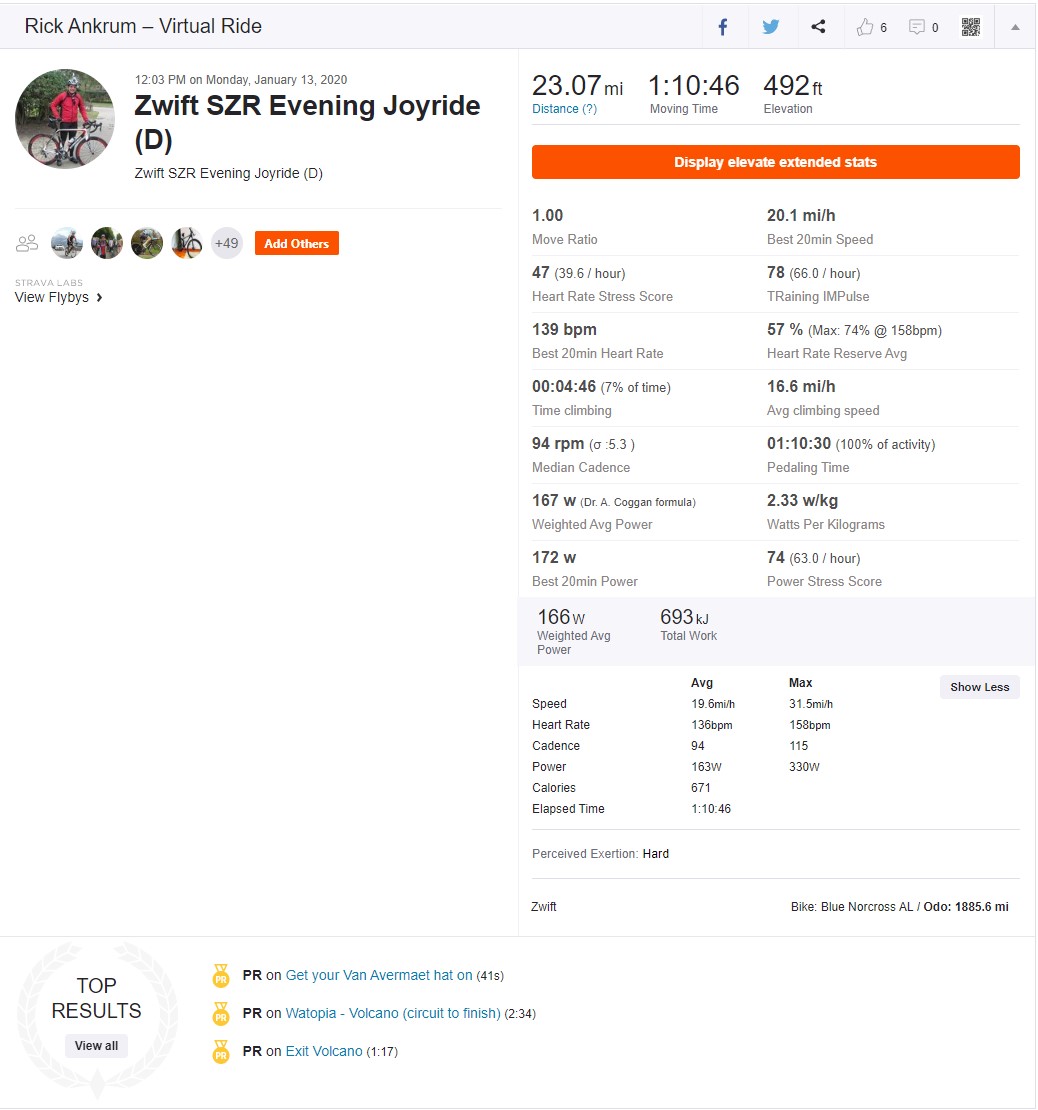Viewport: 1038px width, 1110px height.
Task: Click the group athletes people icon
Action: pyautogui.click(x=27, y=244)
